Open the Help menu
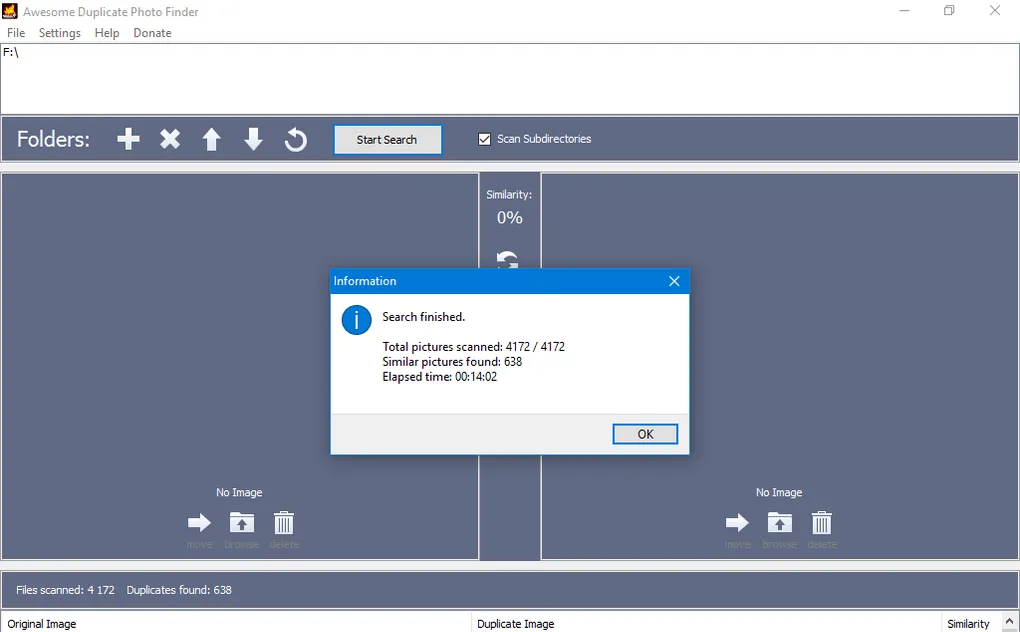This screenshot has width=1020, height=632. click(x=107, y=33)
